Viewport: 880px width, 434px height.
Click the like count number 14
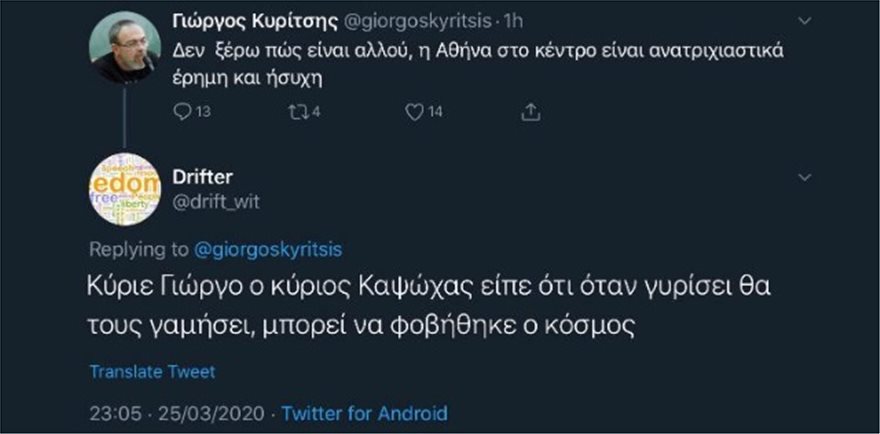coord(435,113)
